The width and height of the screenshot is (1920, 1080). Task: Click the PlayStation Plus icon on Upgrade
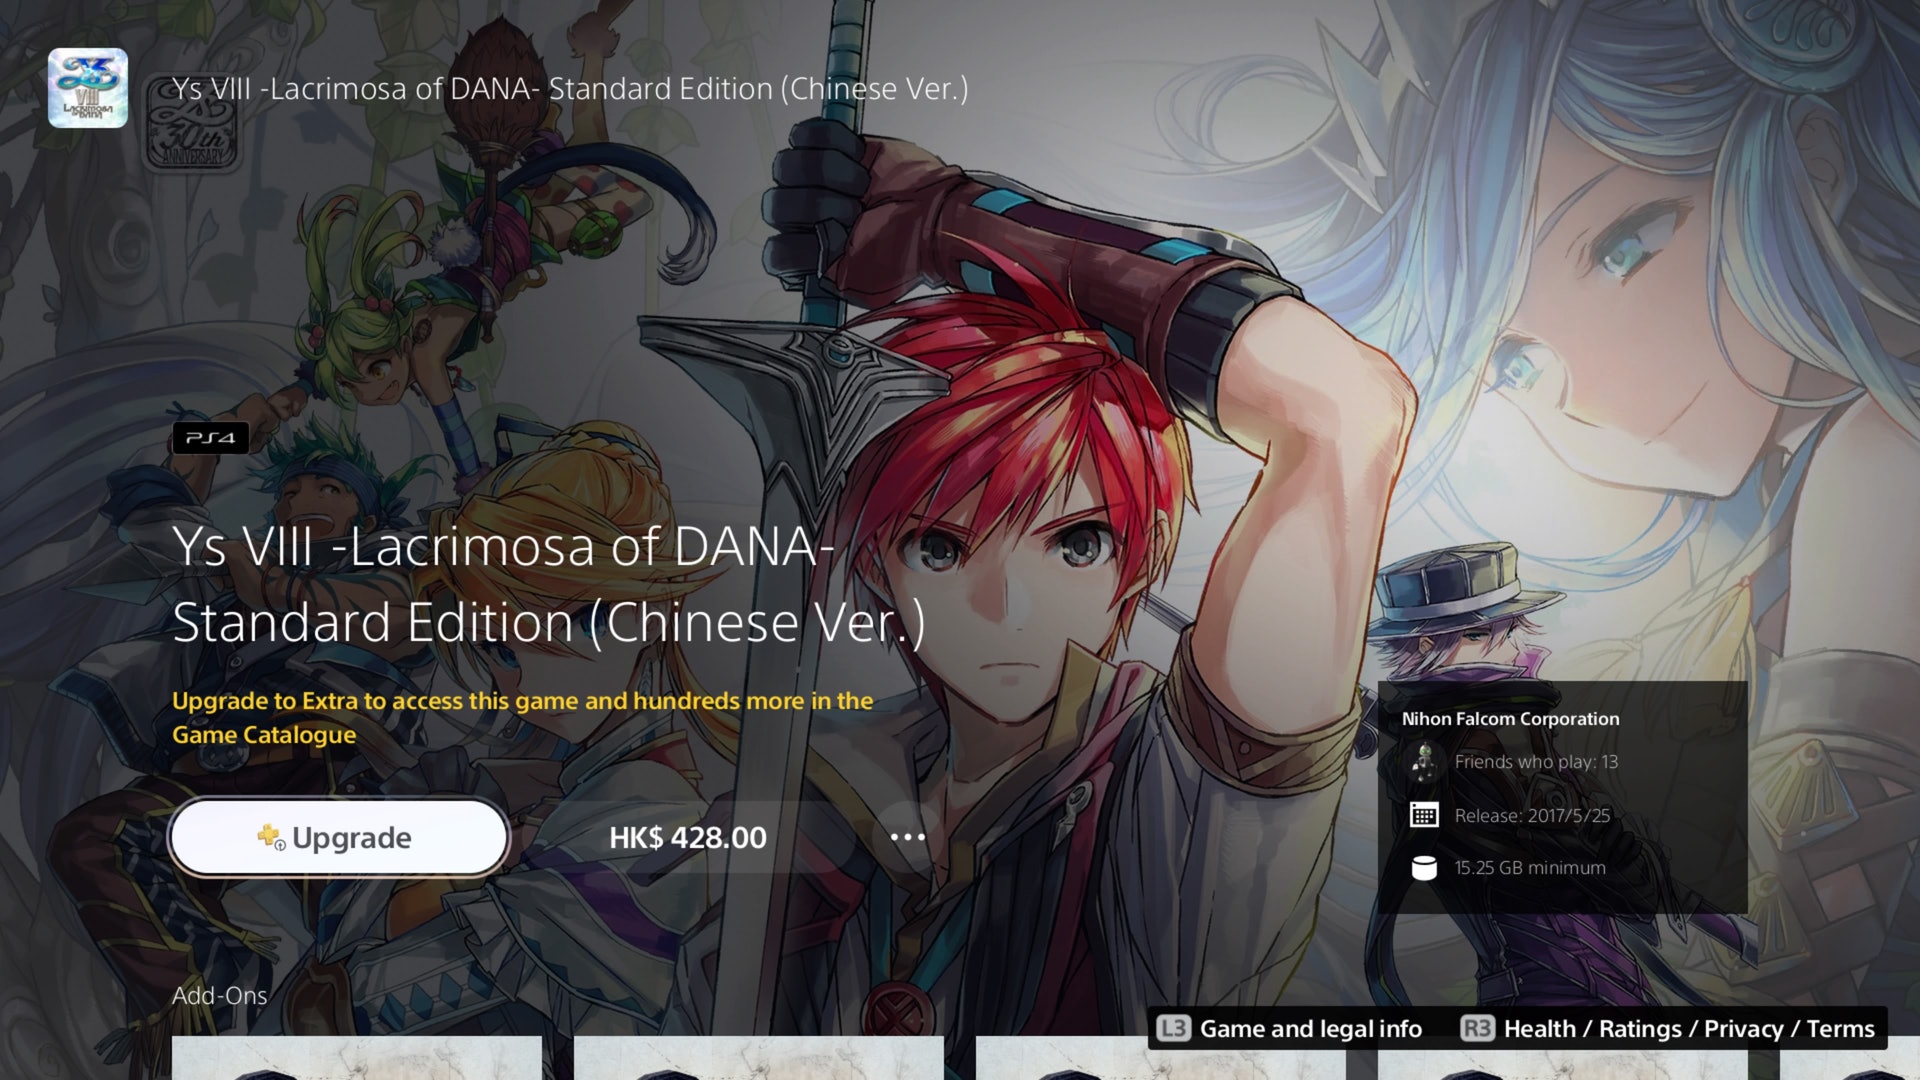[271, 837]
